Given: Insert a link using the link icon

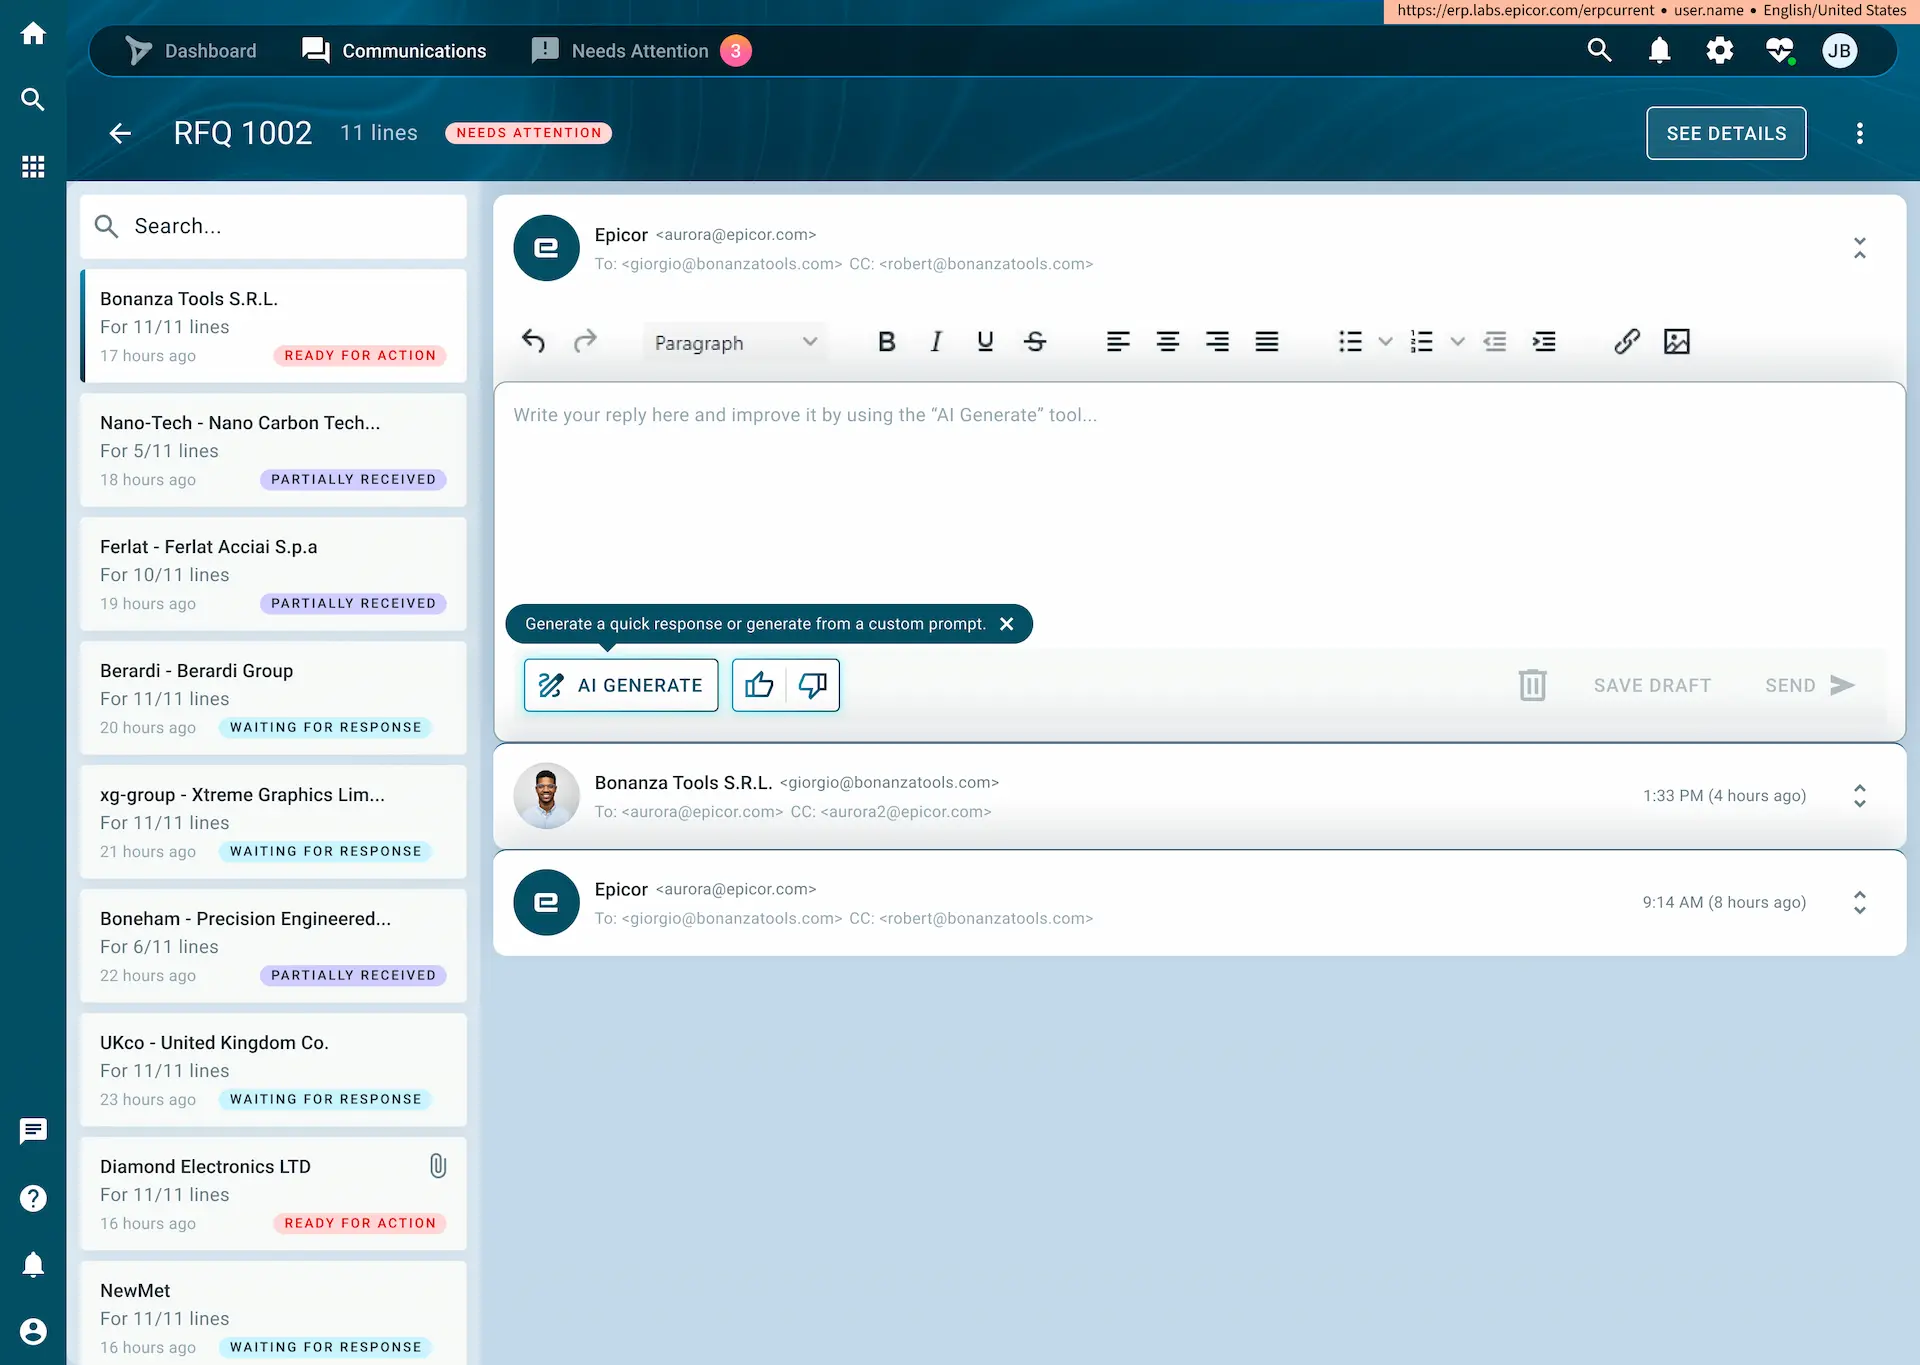Looking at the screenshot, I should click(1627, 341).
